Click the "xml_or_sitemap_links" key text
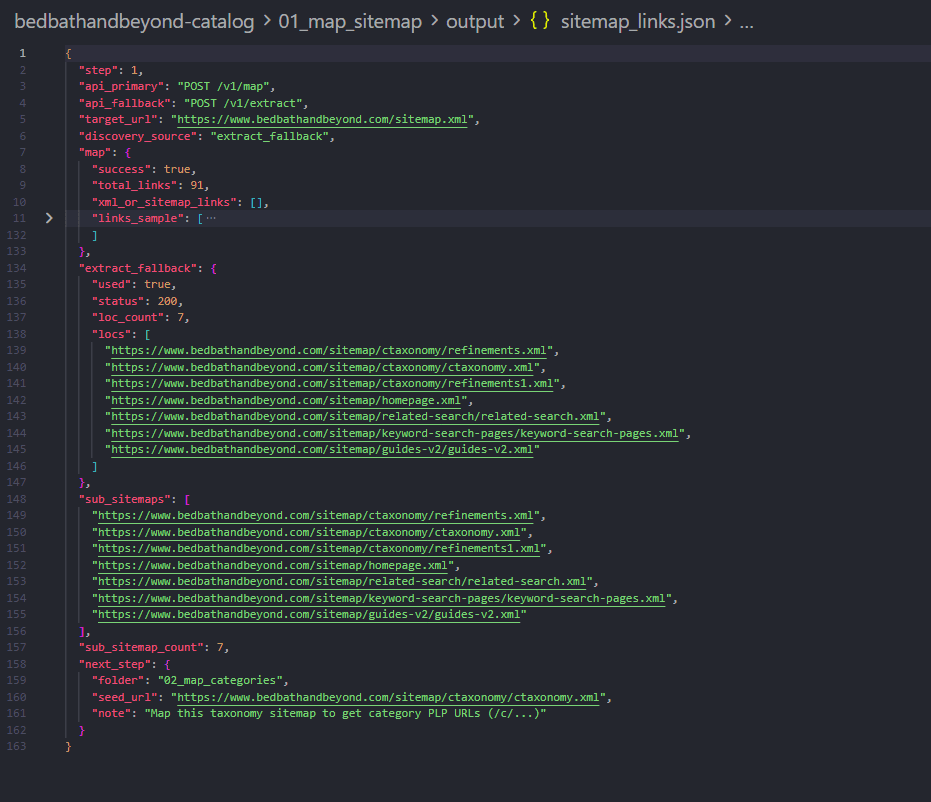This screenshot has width=931, height=802. tap(164, 202)
